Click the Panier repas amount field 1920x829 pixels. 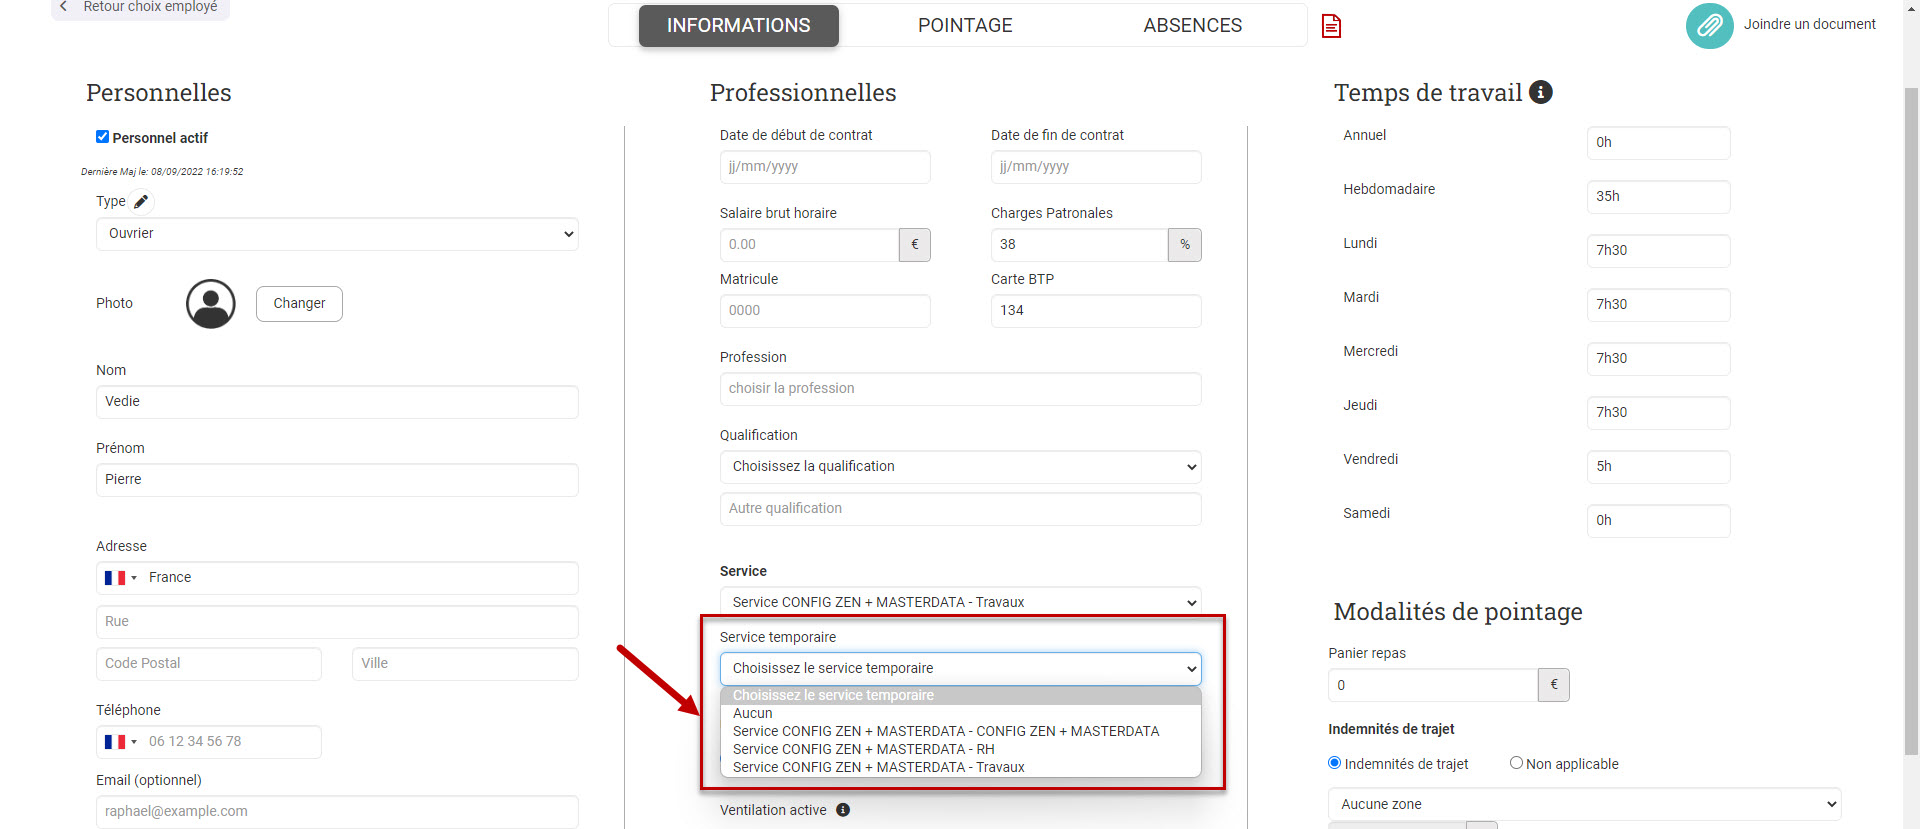click(x=1433, y=685)
